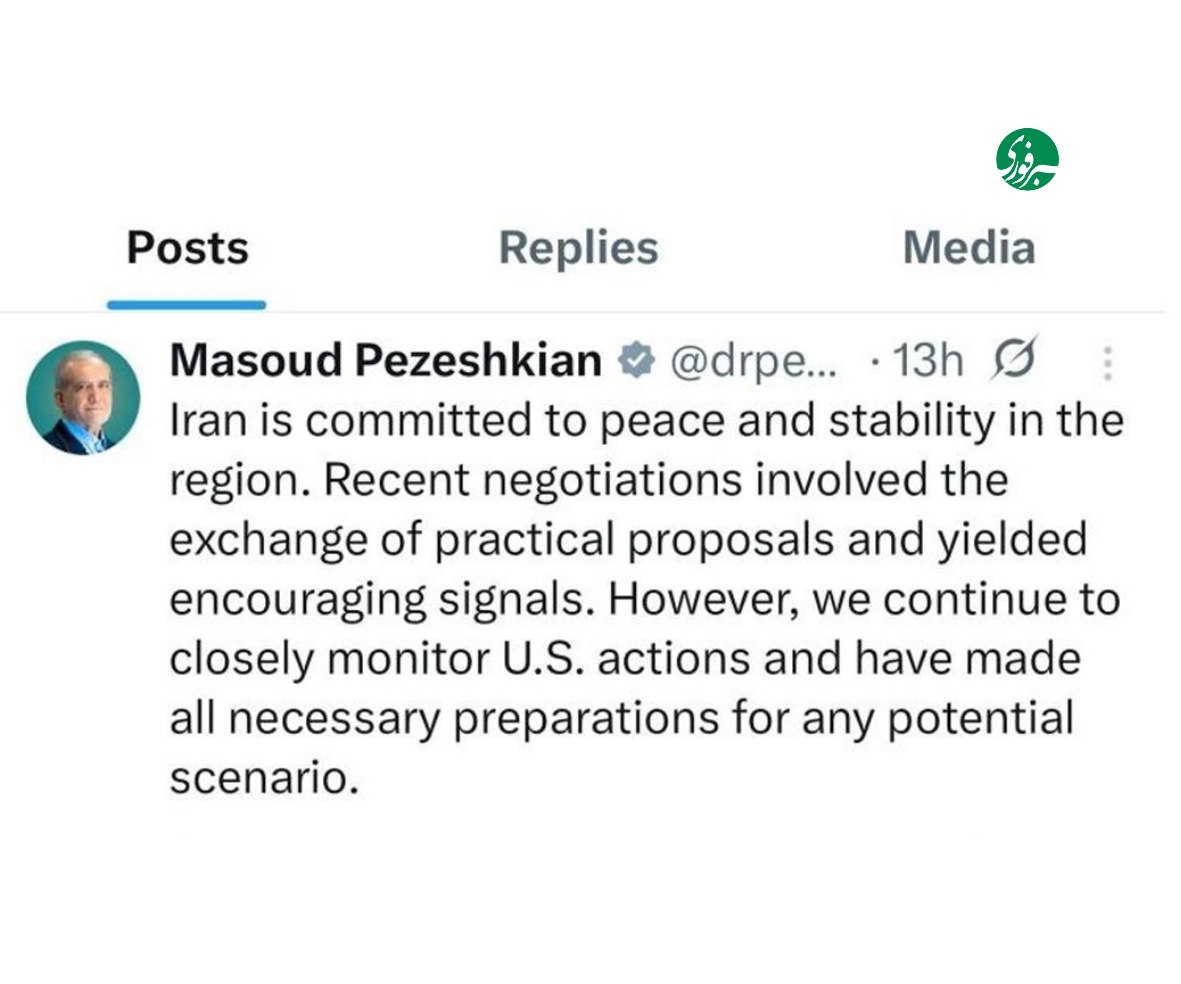Viewport: 1181px width, 984px height.
Task: Click the slashed-circle reply restriction icon
Action: 1012,360
